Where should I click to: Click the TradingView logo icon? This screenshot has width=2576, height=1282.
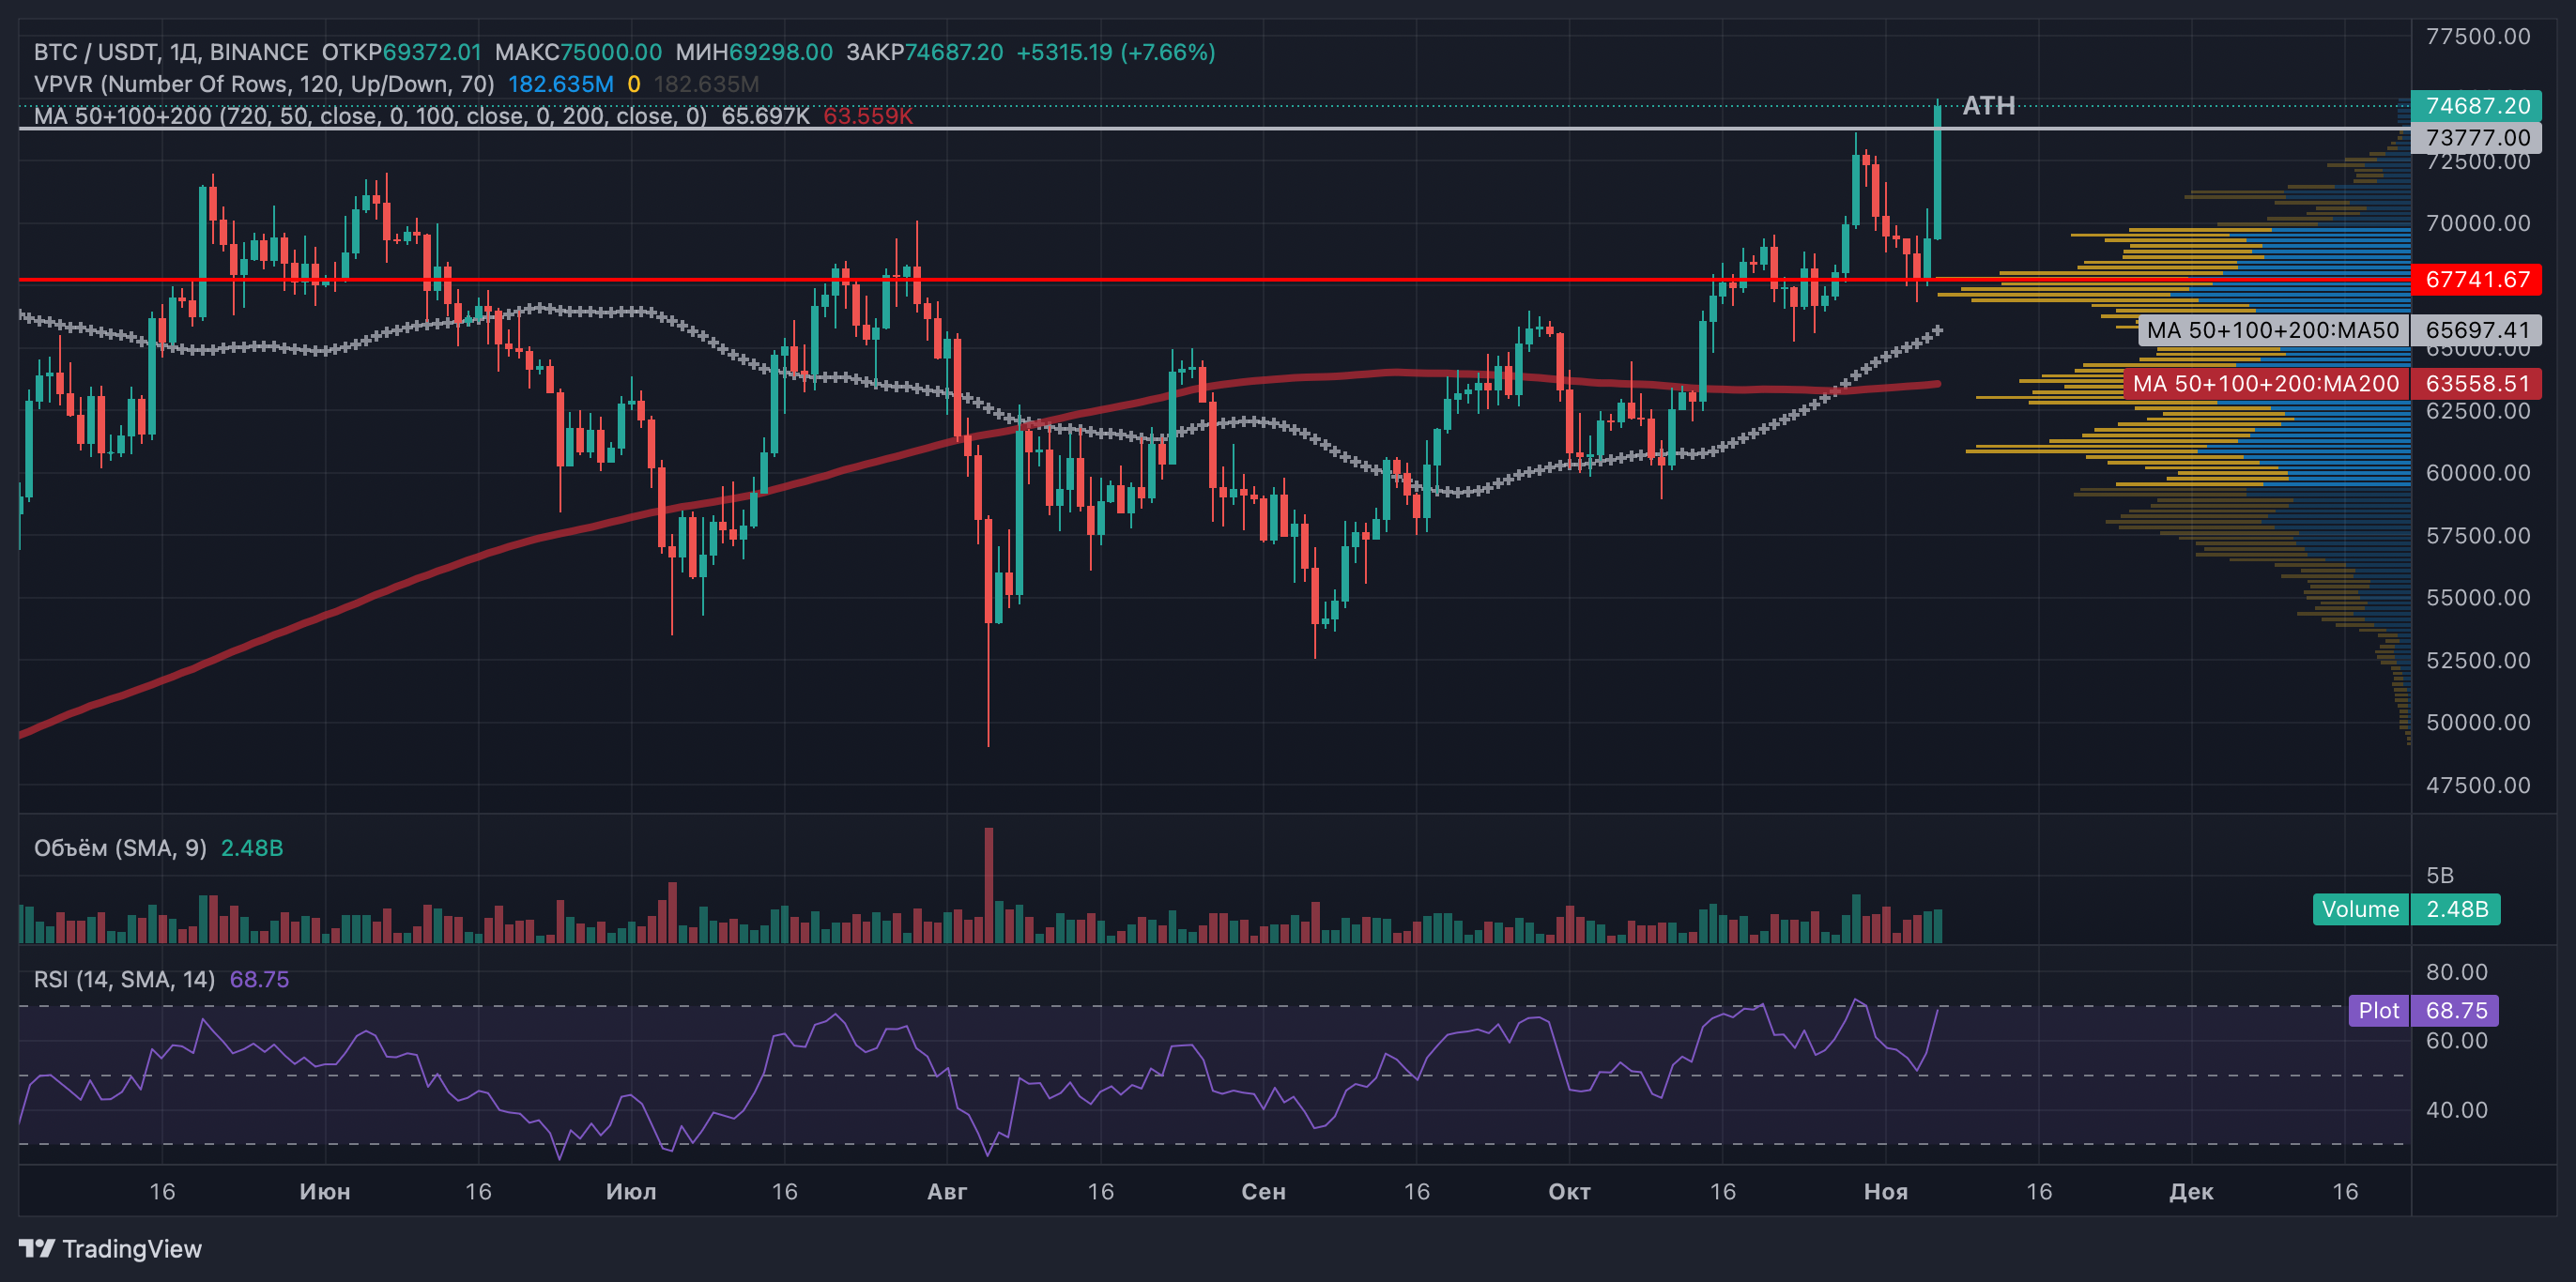click(37, 1248)
